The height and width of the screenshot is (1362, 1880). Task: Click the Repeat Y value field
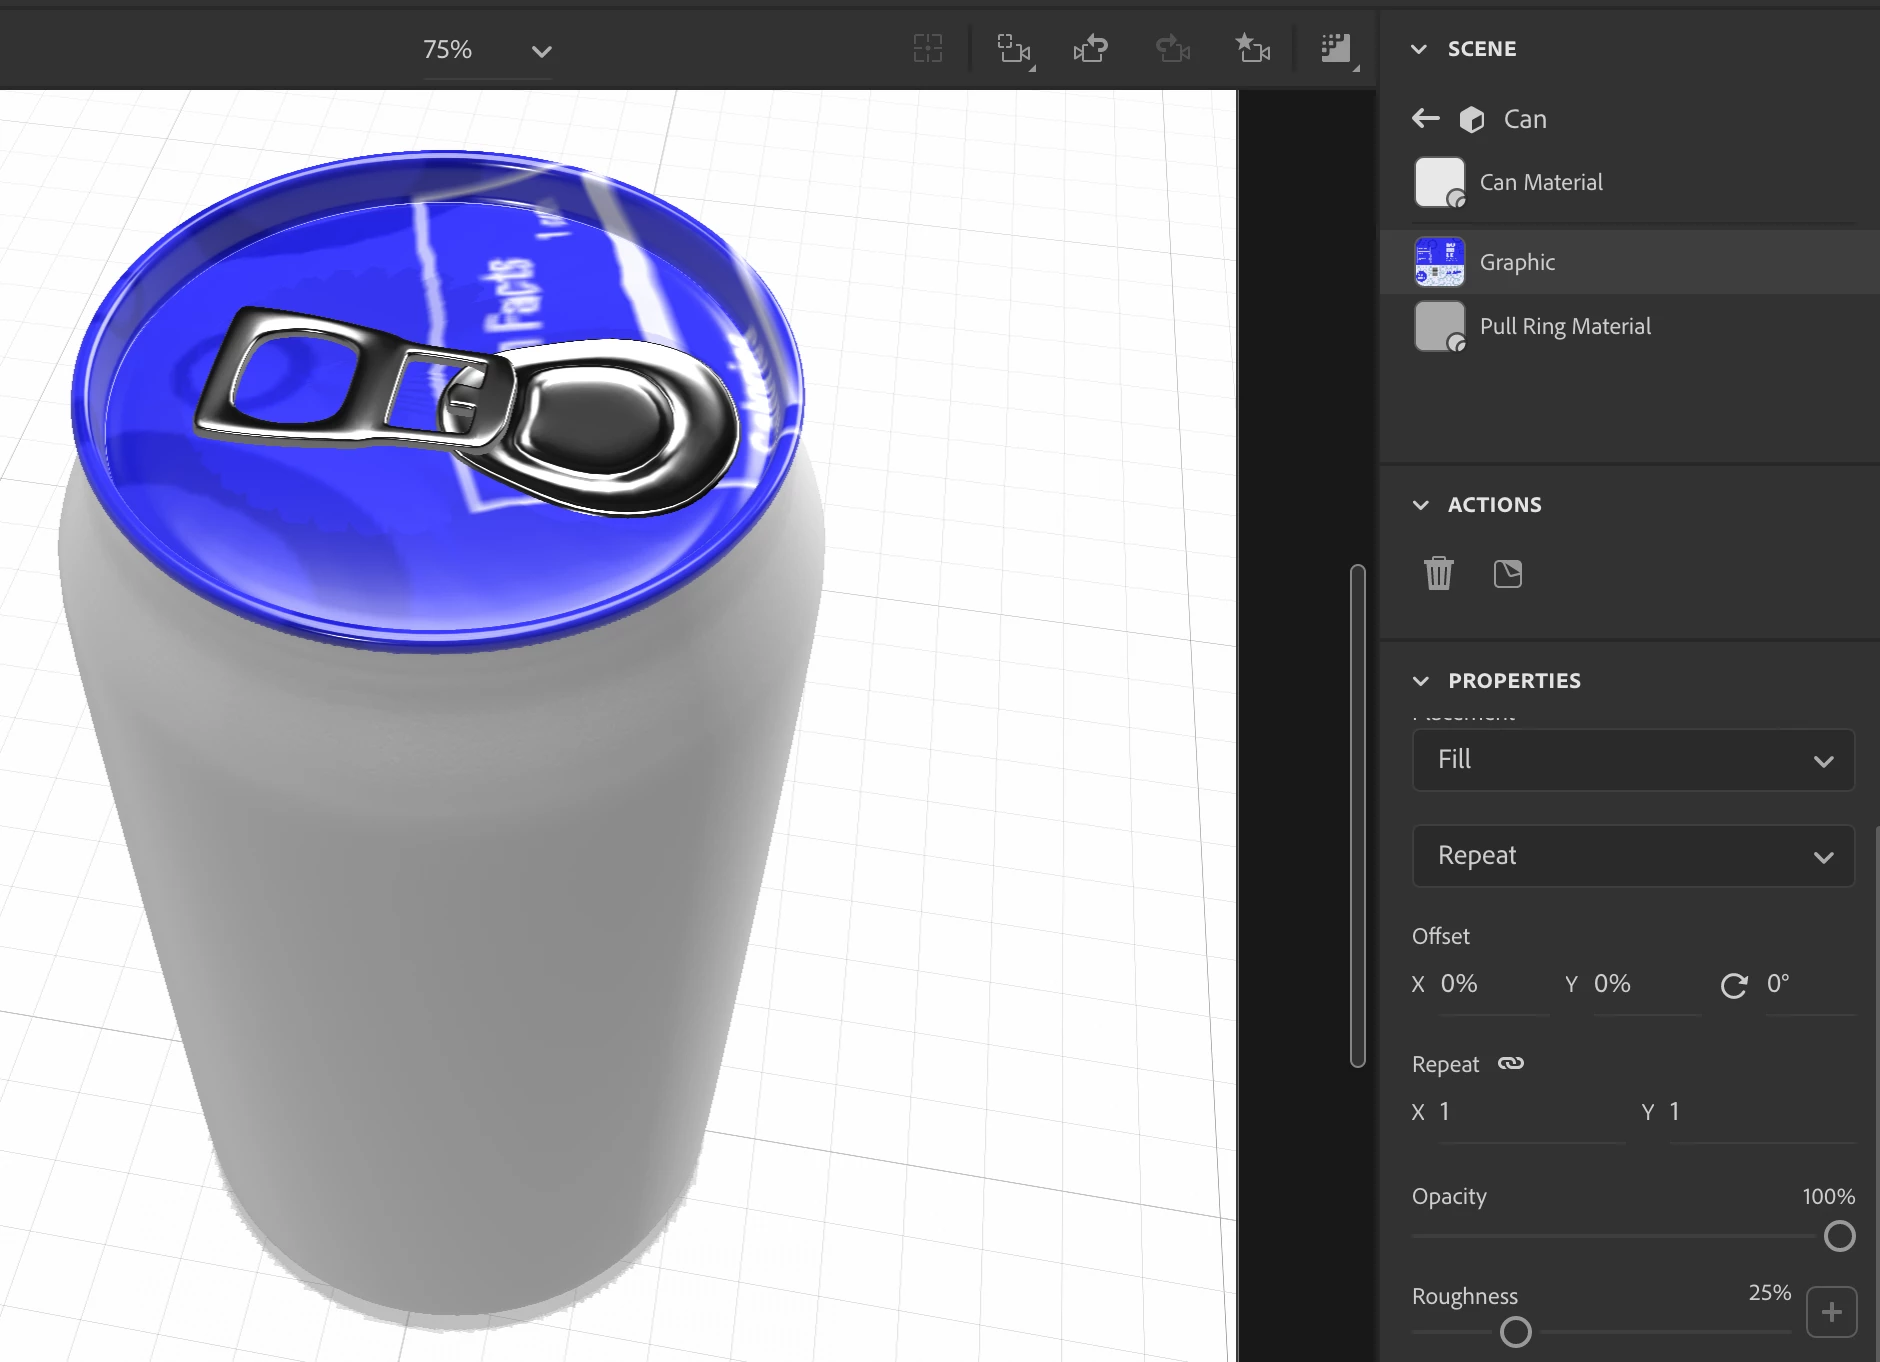(1762, 1112)
